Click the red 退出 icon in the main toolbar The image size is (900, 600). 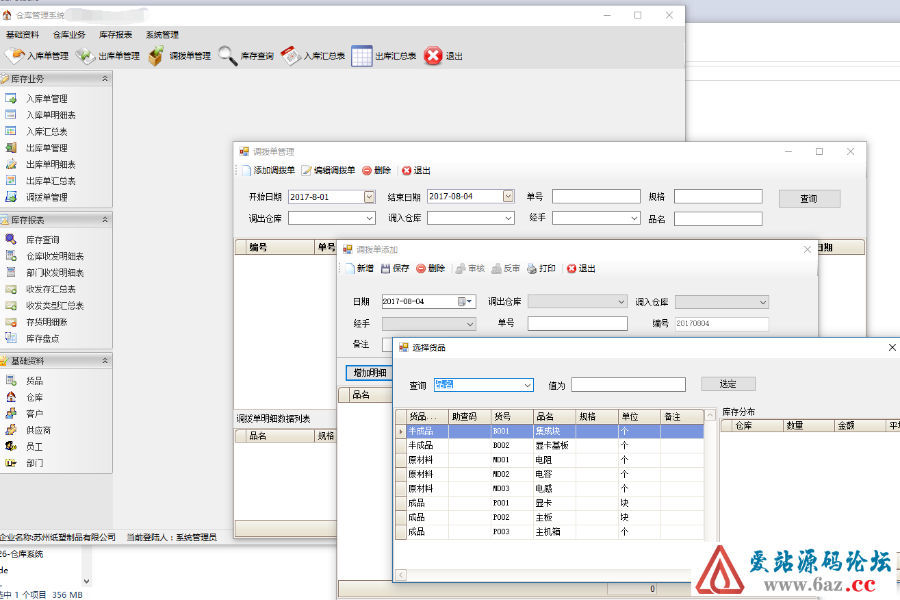[x=433, y=56]
